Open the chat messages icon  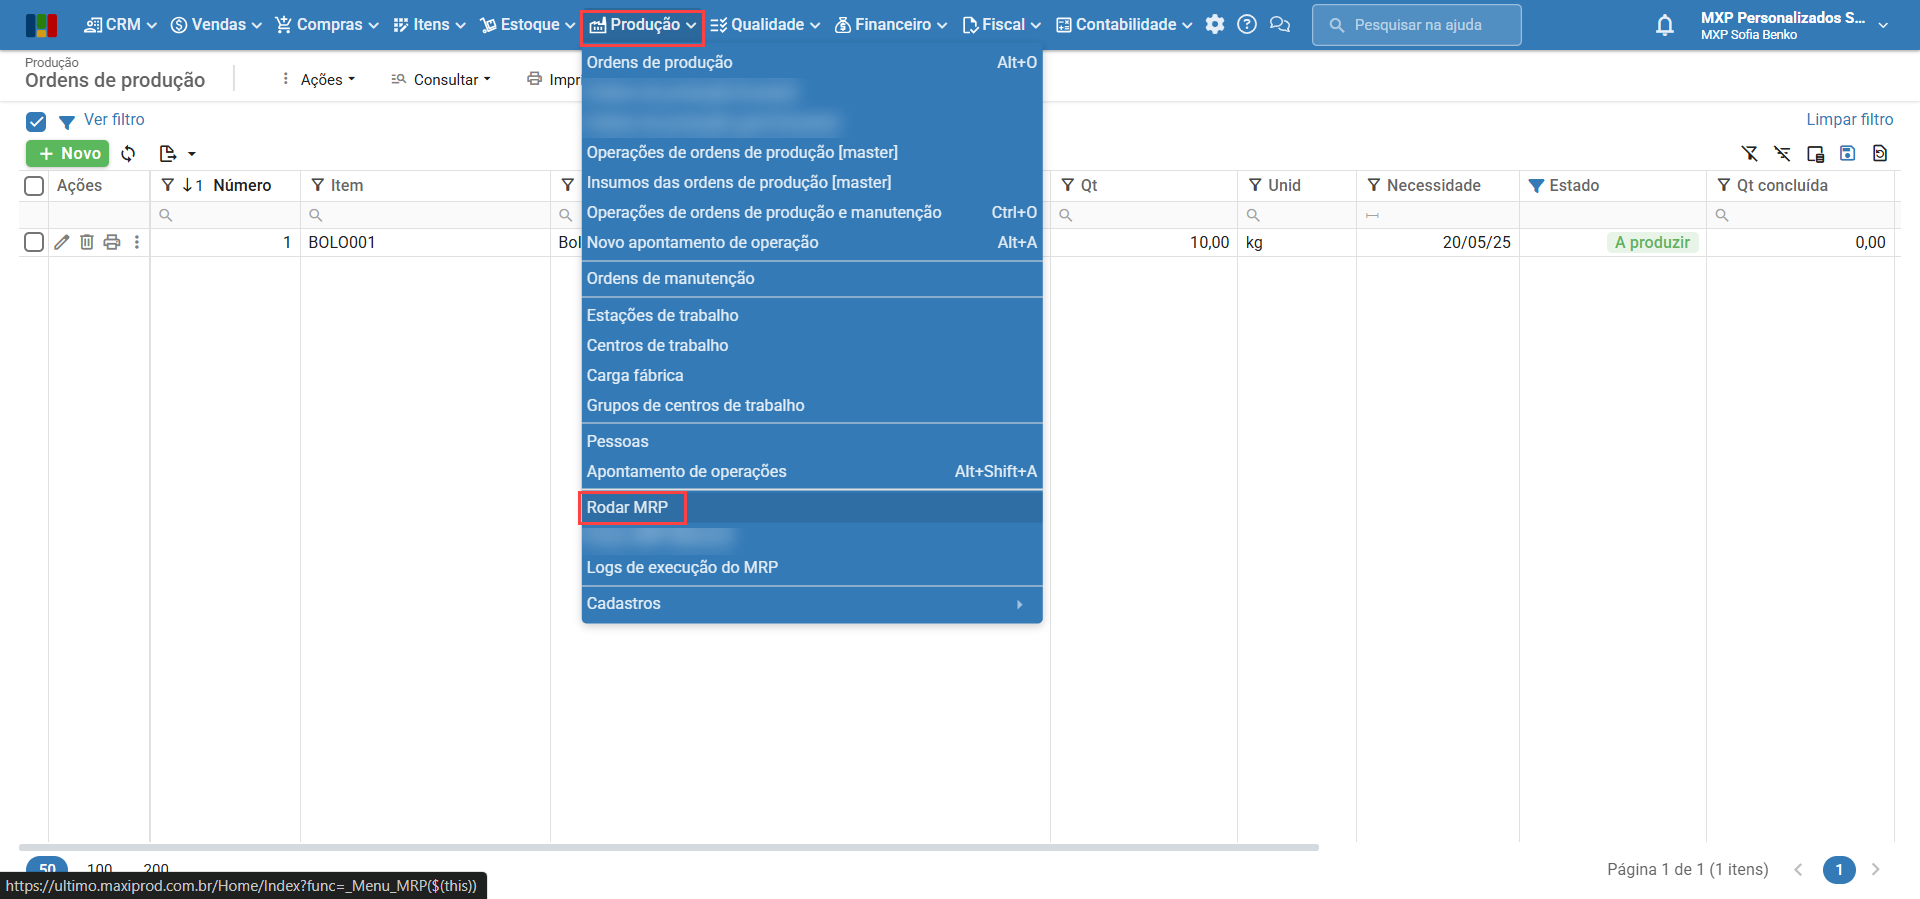1280,25
